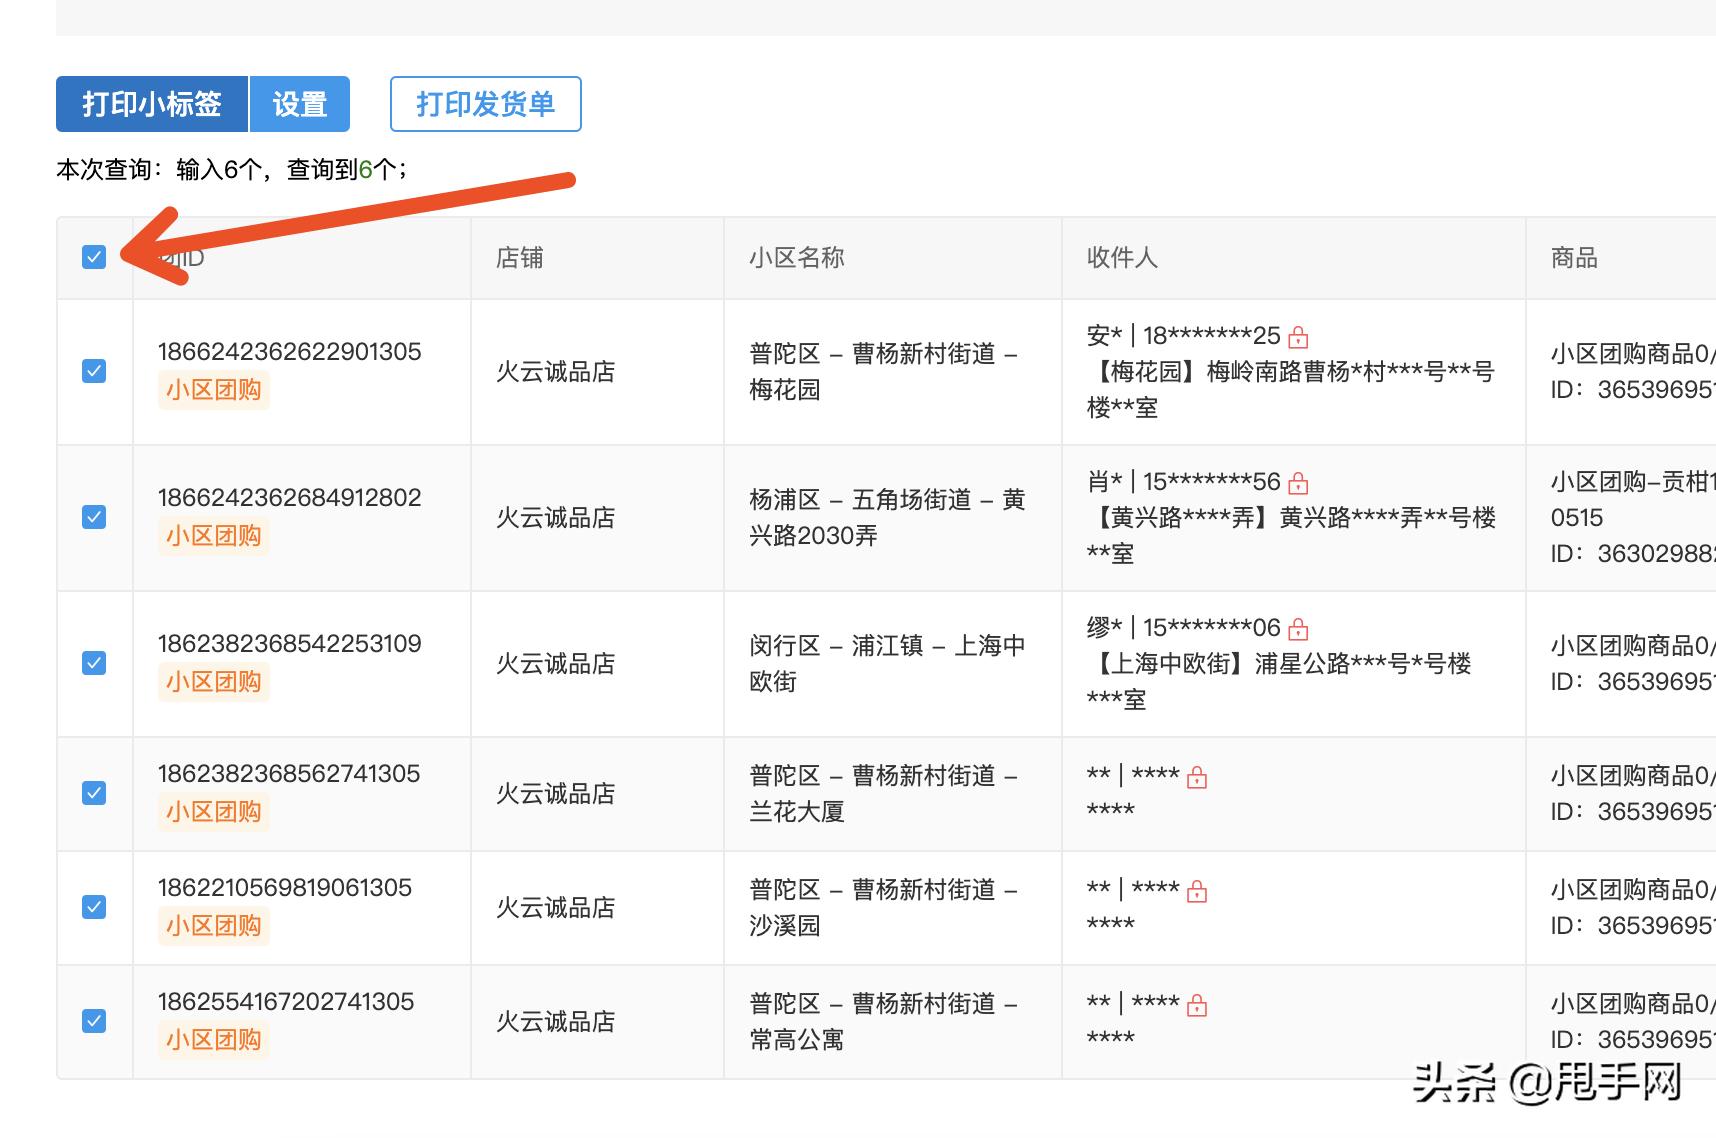Uncheck the bottom order 1862554167202741305
The image size is (1716, 1138).
tap(95, 1021)
